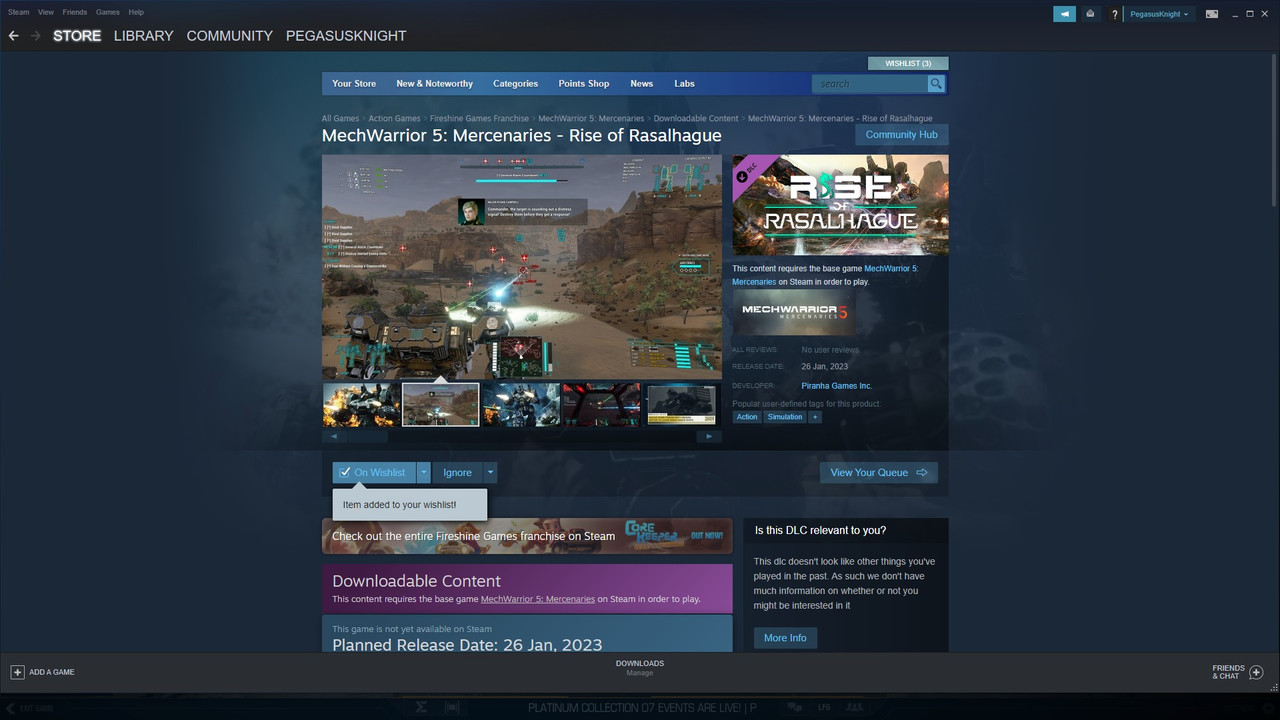Open the PEGASUSKNIGHT profile section
This screenshot has height=720, width=1280.
coord(346,35)
